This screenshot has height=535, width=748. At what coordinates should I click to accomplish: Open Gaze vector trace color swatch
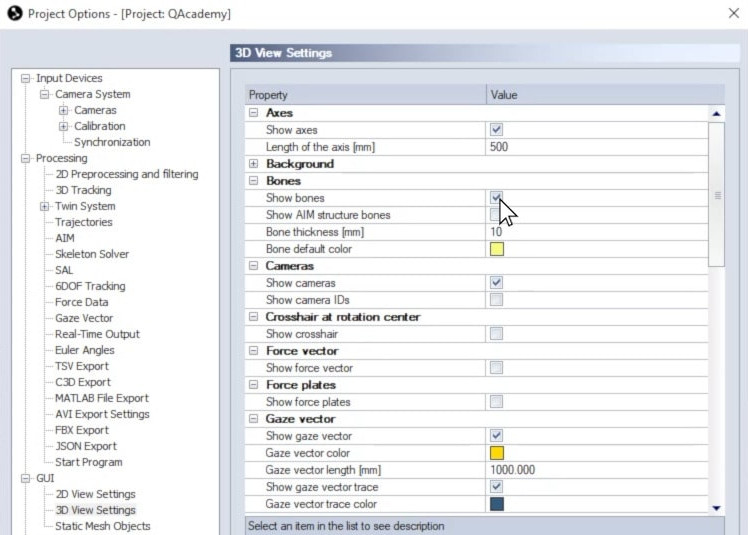coord(497,504)
